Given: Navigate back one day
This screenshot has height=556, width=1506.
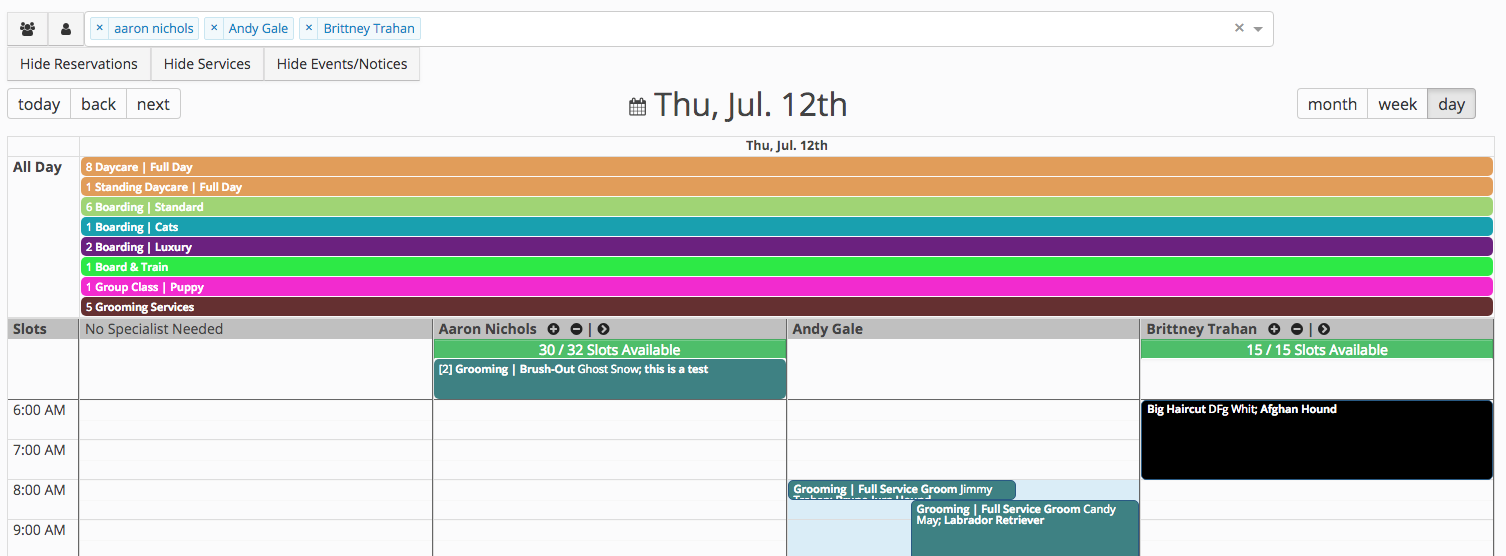Looking at the screenshot, I should point(99,104).
